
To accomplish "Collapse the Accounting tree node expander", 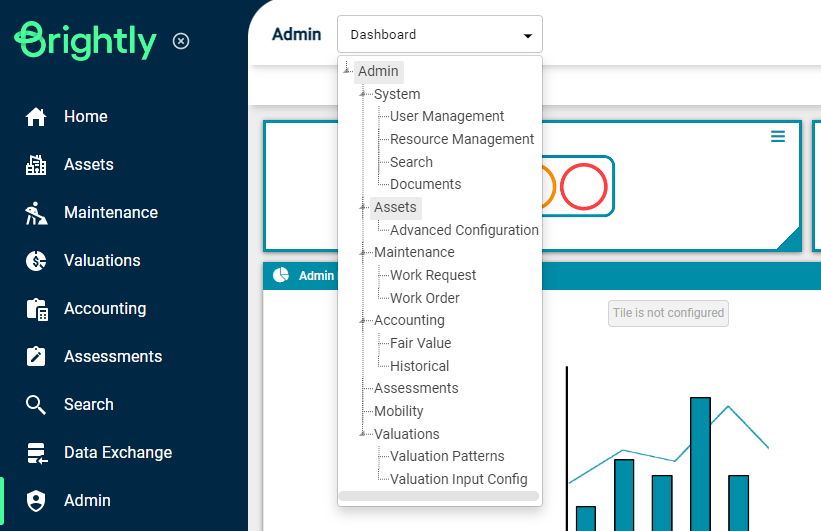I will (362, 320).
